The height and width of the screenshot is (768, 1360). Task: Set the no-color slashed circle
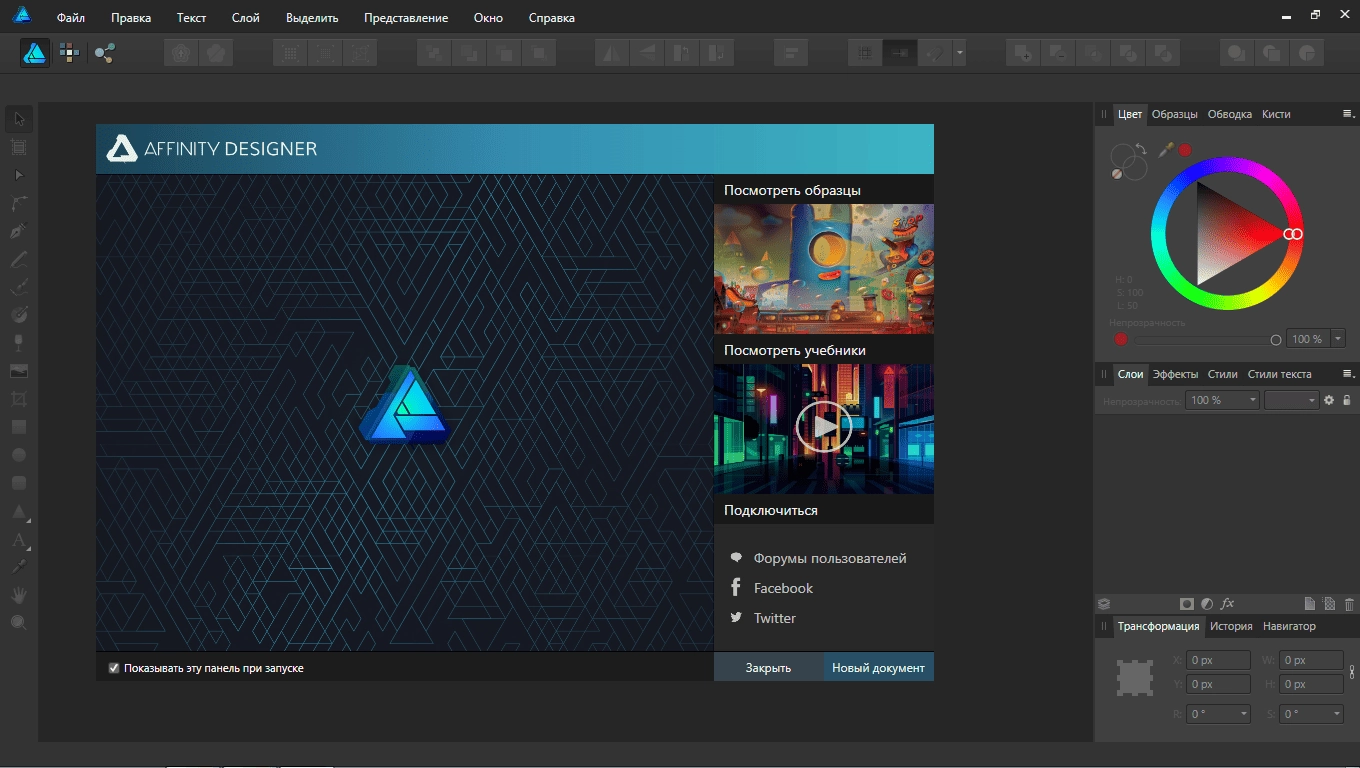click(x=1117, y=173)
